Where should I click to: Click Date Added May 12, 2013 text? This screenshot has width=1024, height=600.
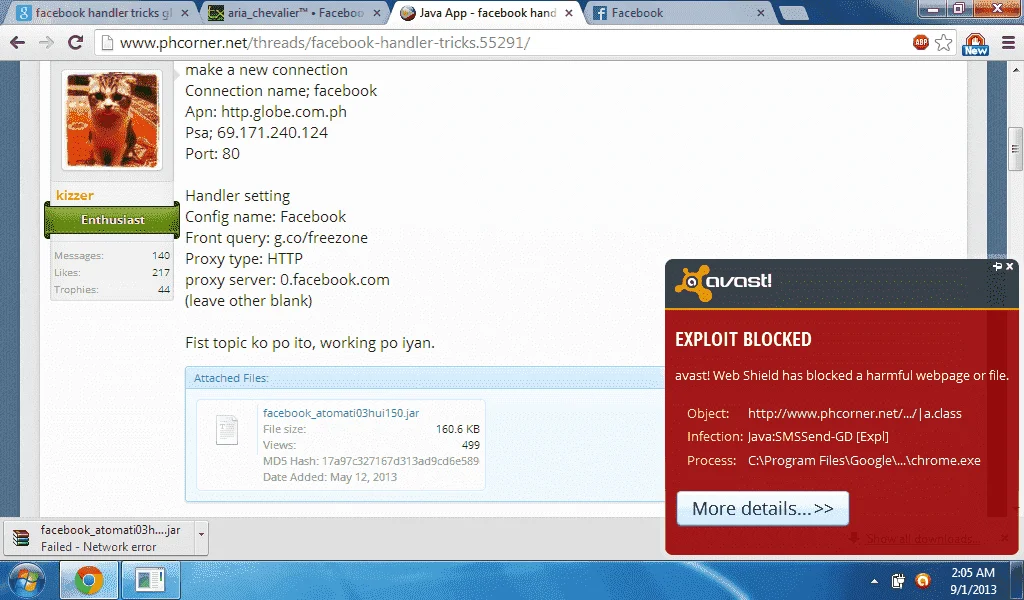[330, 477]
